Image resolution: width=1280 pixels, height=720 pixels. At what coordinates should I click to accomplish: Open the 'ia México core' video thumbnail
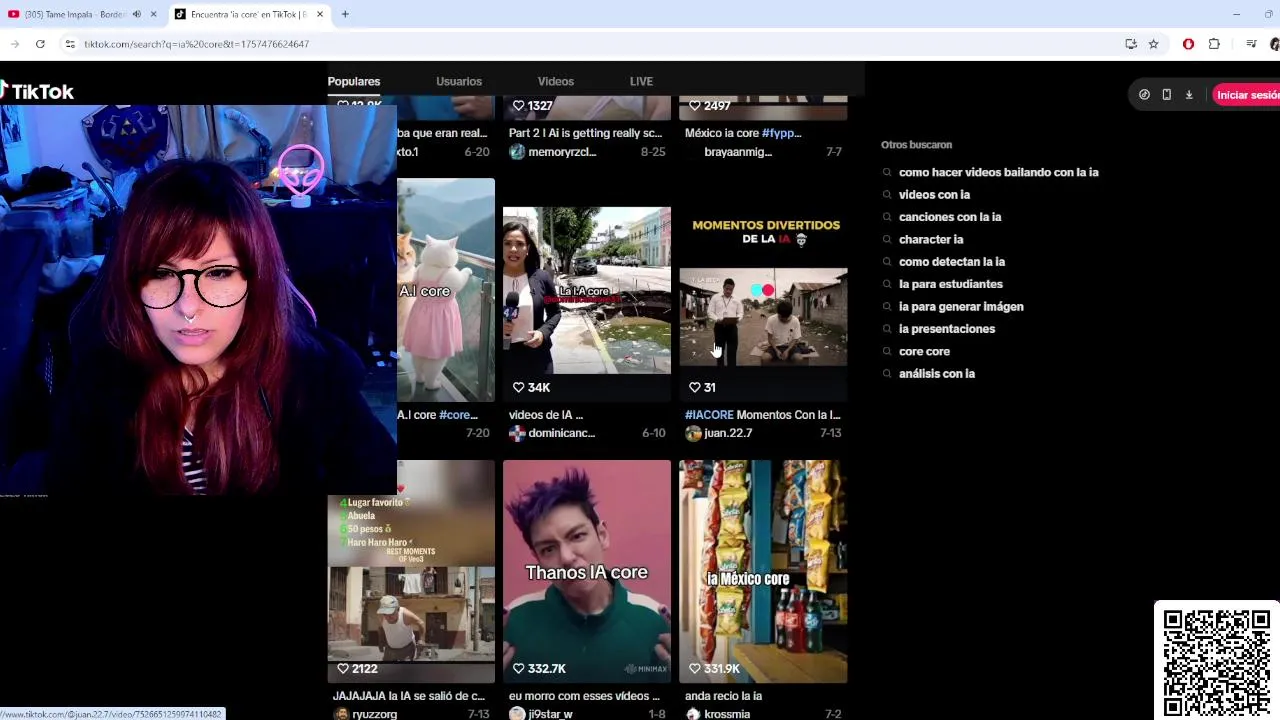click(x=763, y=571)
